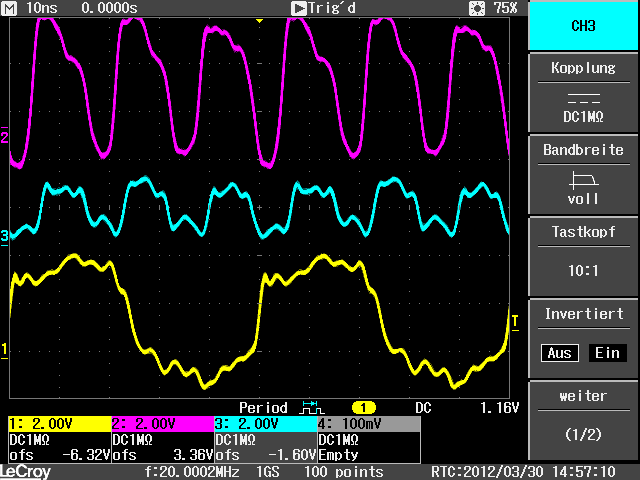Click the channel 2 ground marker

4,137
